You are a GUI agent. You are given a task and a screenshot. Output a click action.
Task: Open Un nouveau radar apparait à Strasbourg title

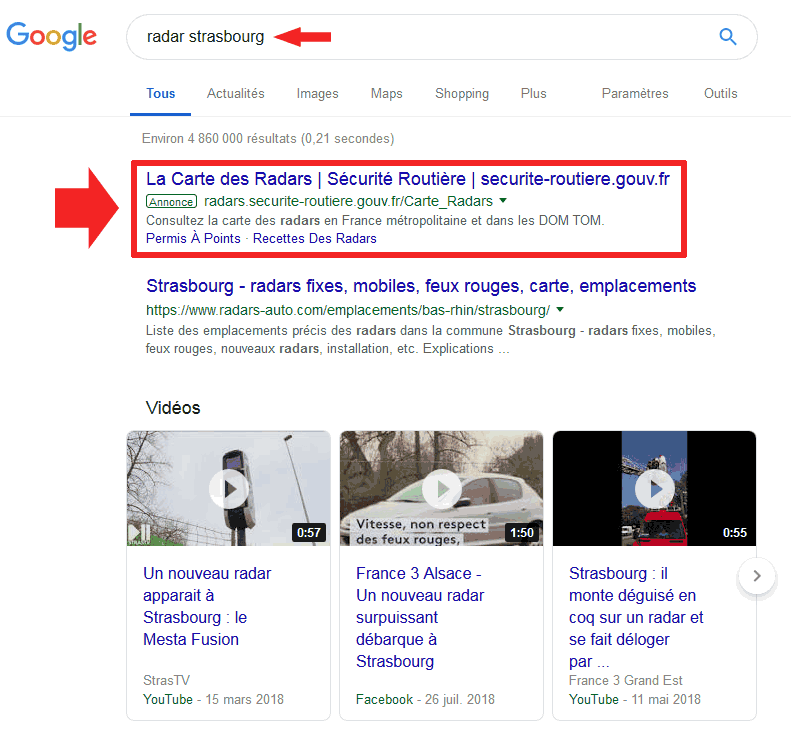pyautogui.click(x=207, y=606)
